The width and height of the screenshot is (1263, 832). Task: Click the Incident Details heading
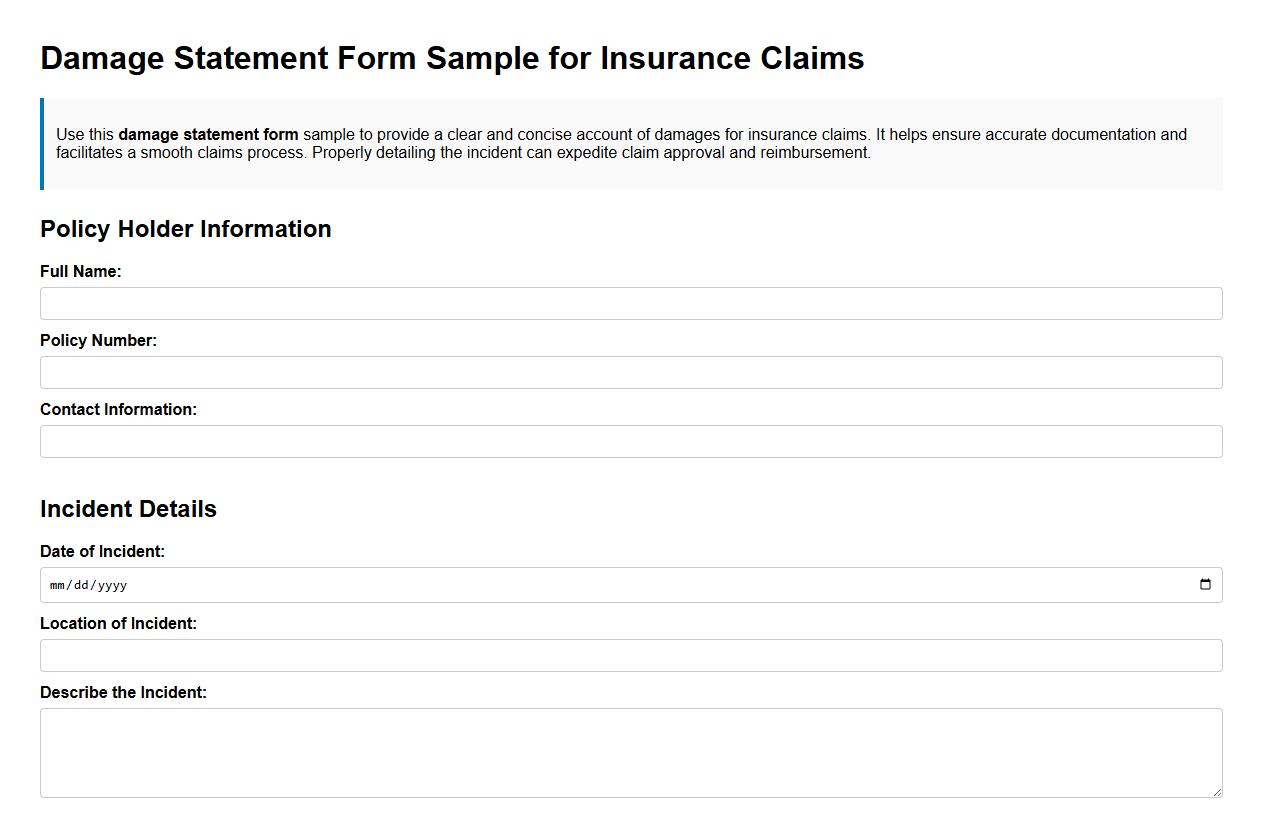(x=127, y=509)
